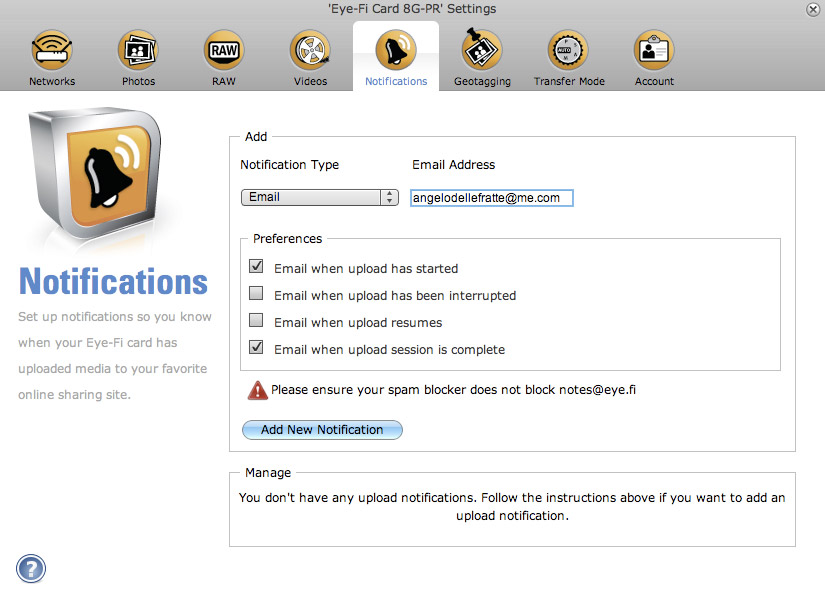This screenshot has width=825, height=593.
Task: Click the window title 'Eye-Fi Card 8G-PR' Settings
Action: [x=412, y=9]
